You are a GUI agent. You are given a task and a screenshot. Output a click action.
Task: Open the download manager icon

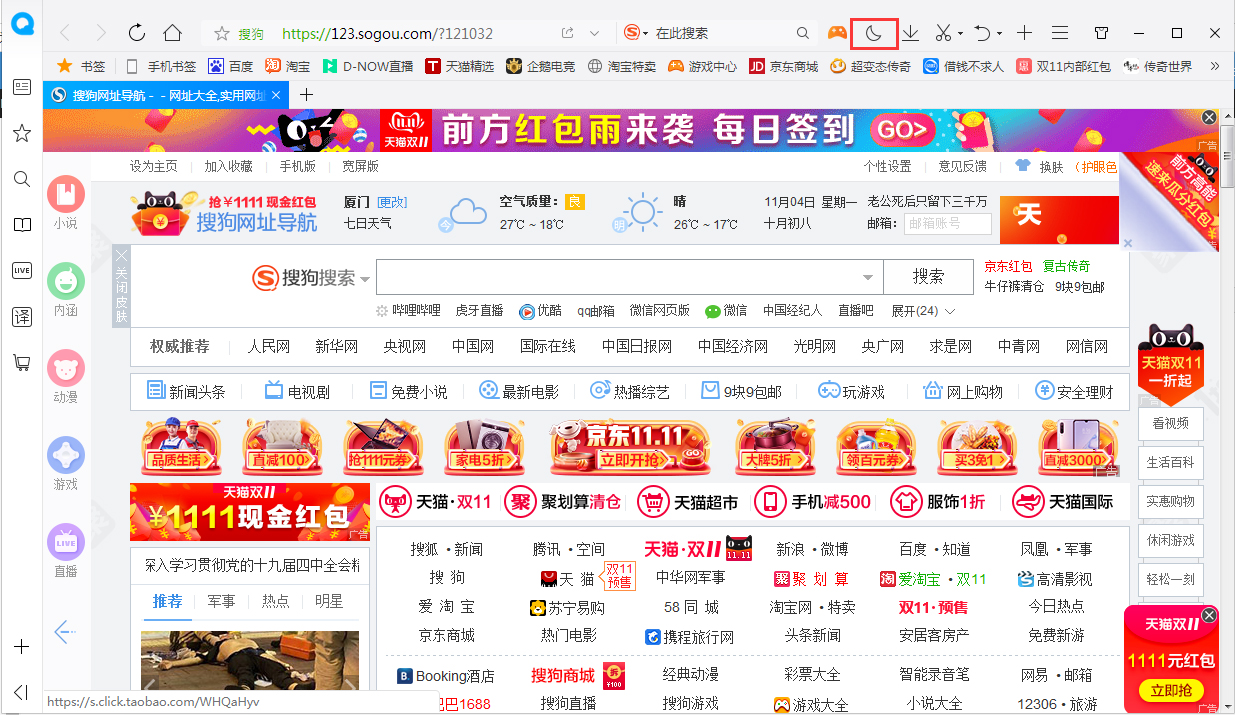(x=910, y=32)
